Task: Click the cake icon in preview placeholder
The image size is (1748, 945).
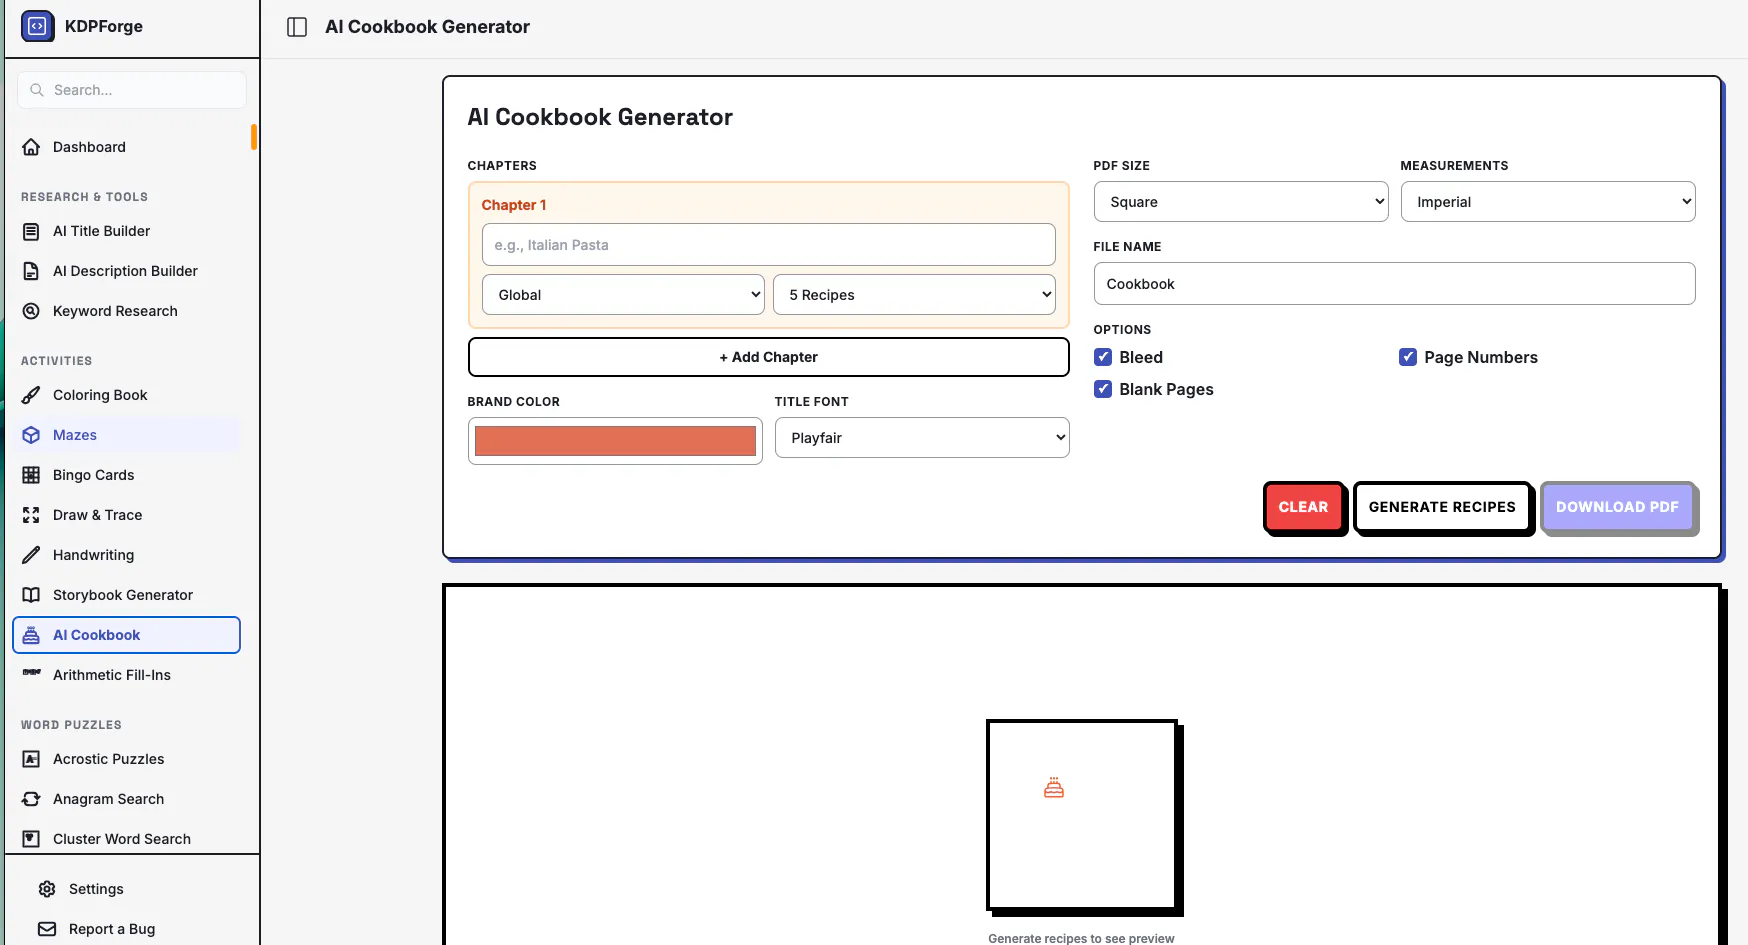Action: [1054, 788]
